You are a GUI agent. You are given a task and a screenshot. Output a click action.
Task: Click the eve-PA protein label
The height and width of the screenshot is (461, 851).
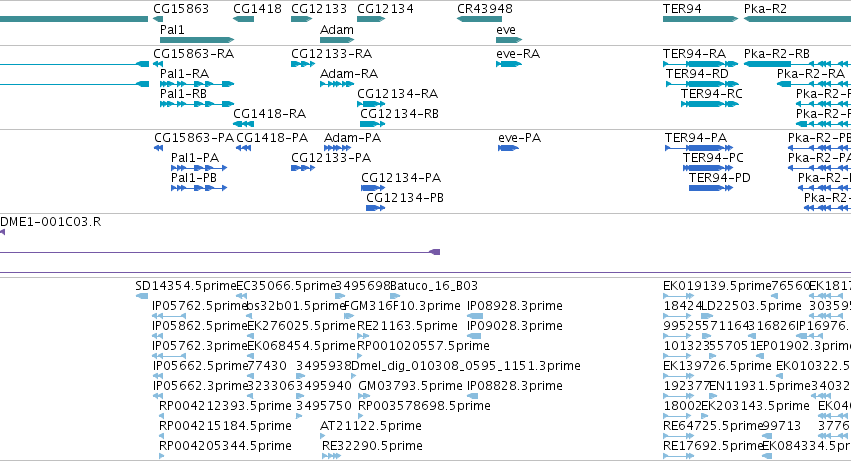coord(519,138)
